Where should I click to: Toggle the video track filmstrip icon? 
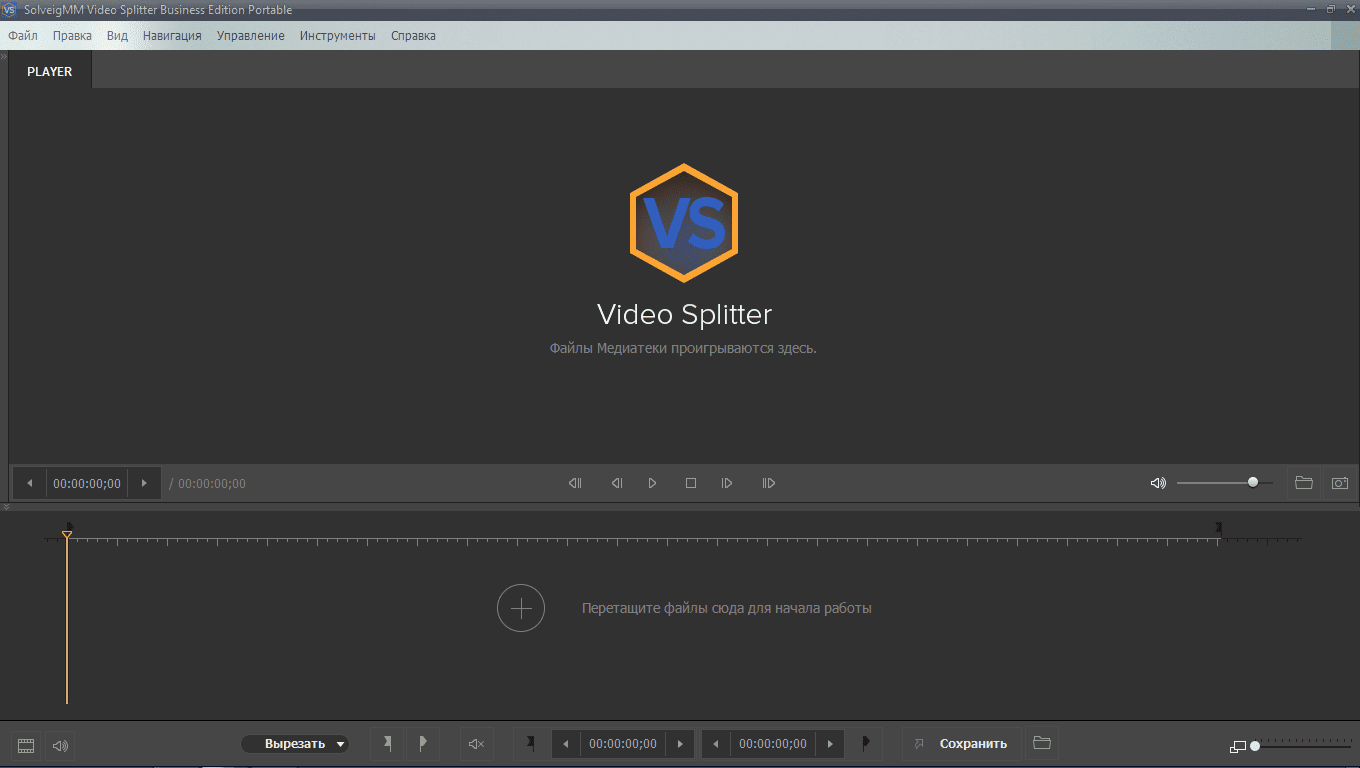(x=26, y=745)
